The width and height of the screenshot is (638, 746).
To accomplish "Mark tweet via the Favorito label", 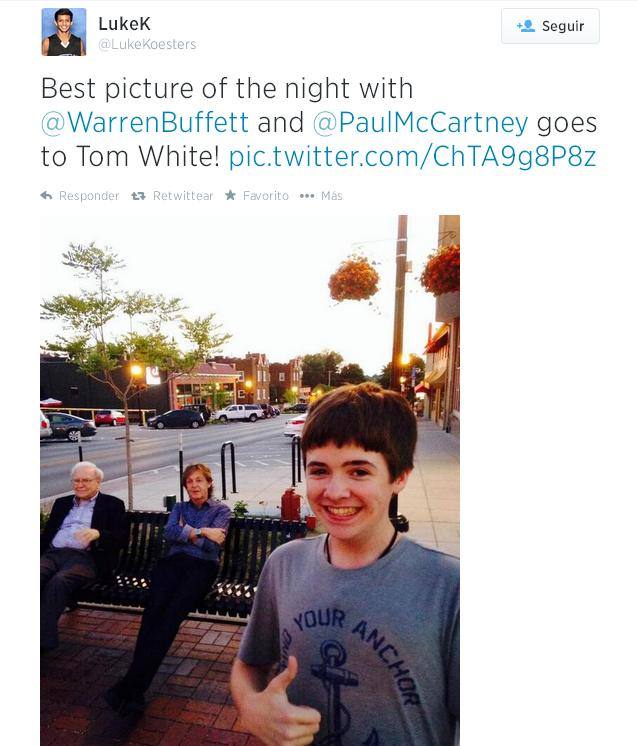I will (265, 196).
